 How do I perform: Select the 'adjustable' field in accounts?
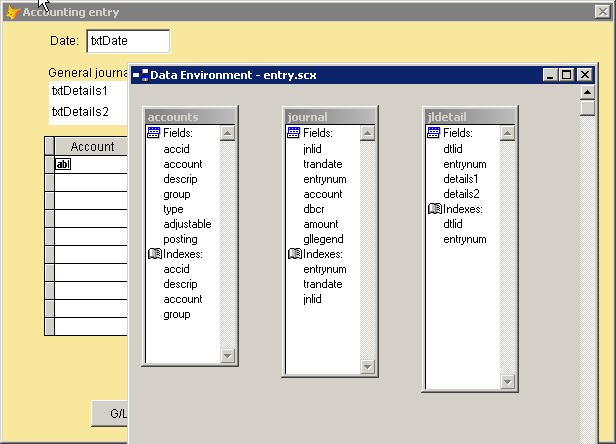tap(187, 224)
